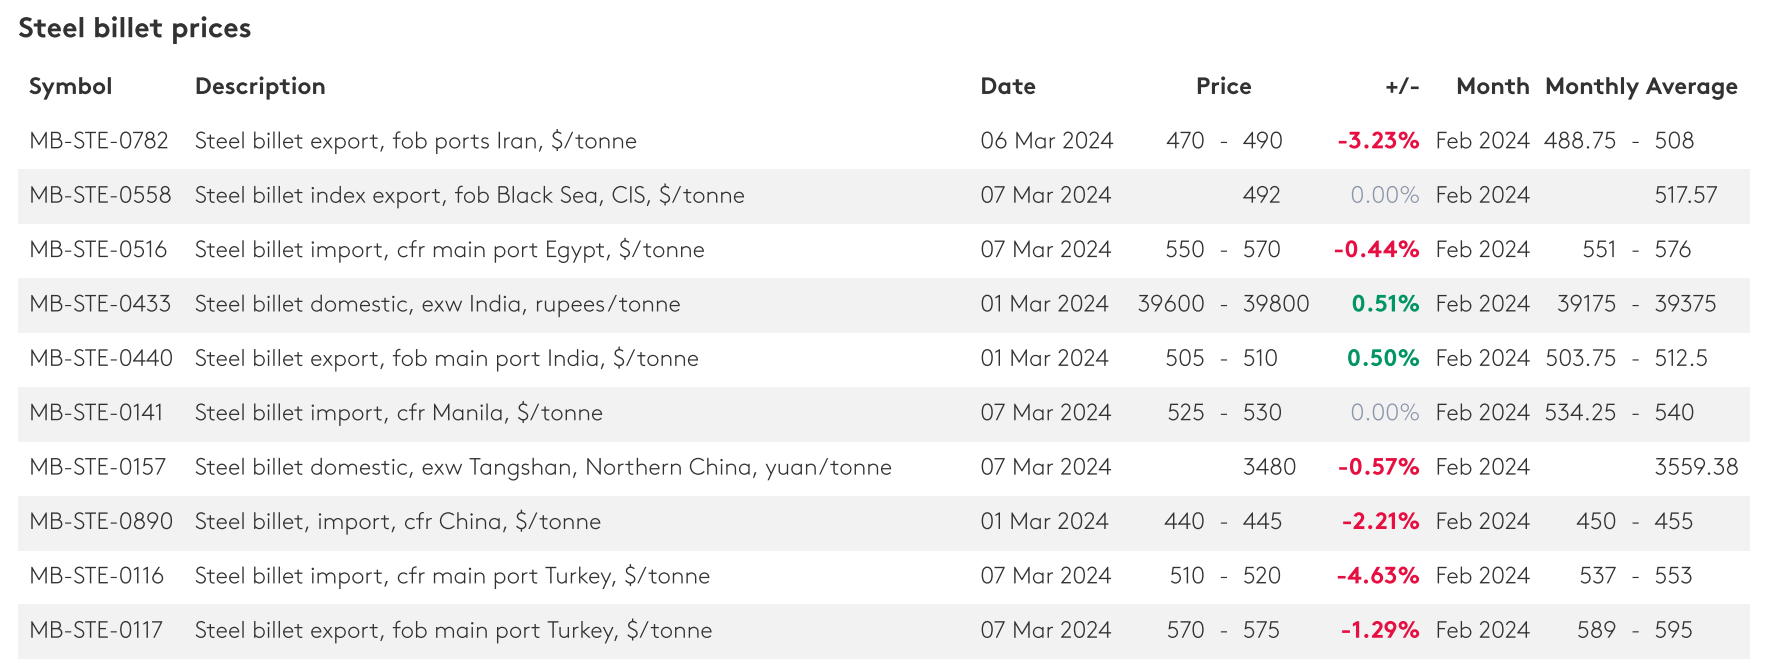The height and width of the screenshot is (663, 1767).
Task: Click the Description column header
Action: 260,87
